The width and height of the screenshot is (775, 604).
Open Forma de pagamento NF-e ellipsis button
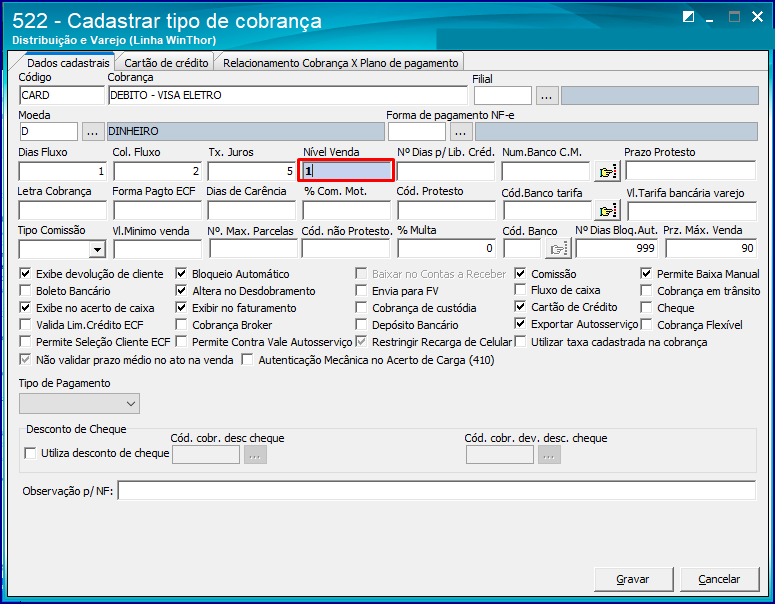(461, 131)
